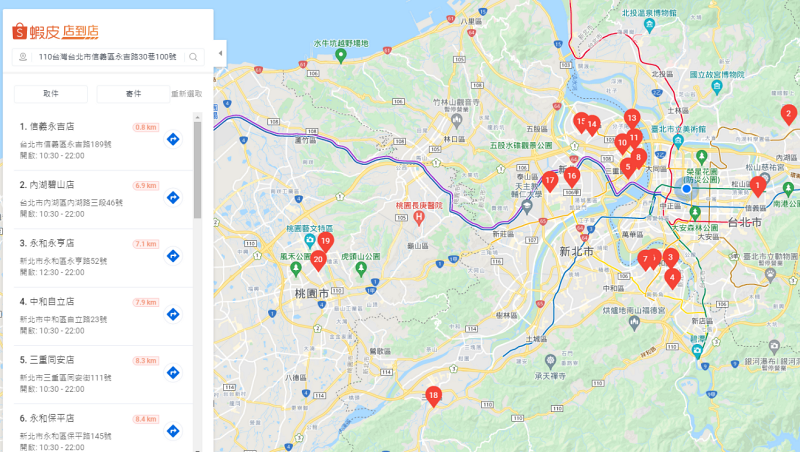Click the 桃園藝文特區 camera marker

pos(310,240)
